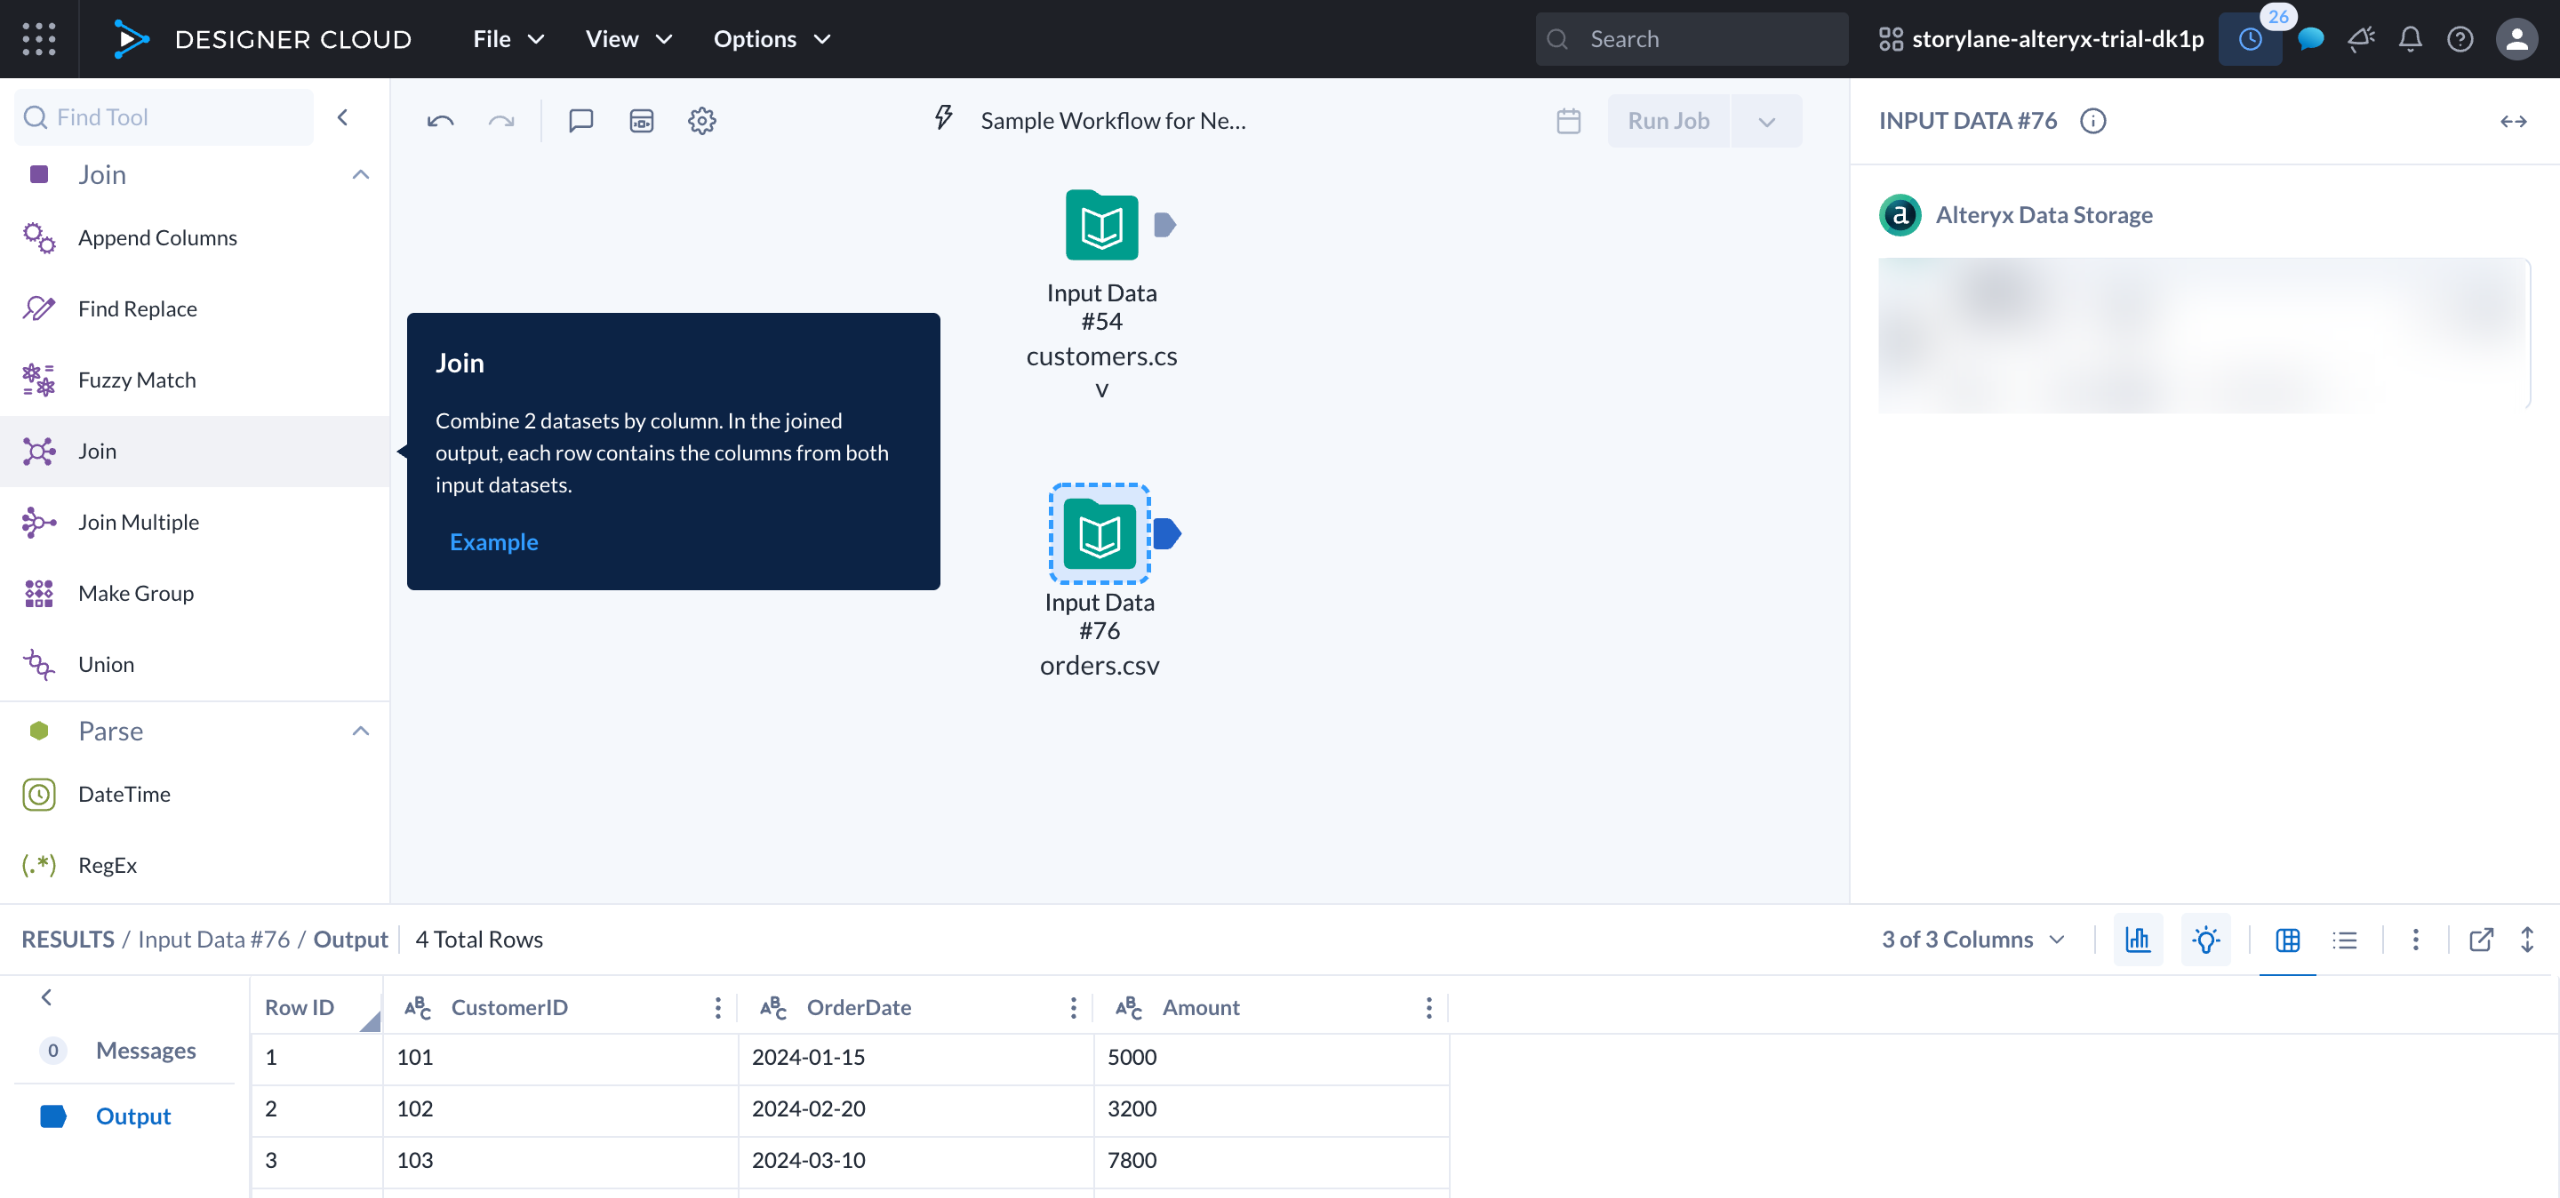The image size is (2560, 1198).
Task: Open the schedule calendar icon
Action: [1568, 121]
